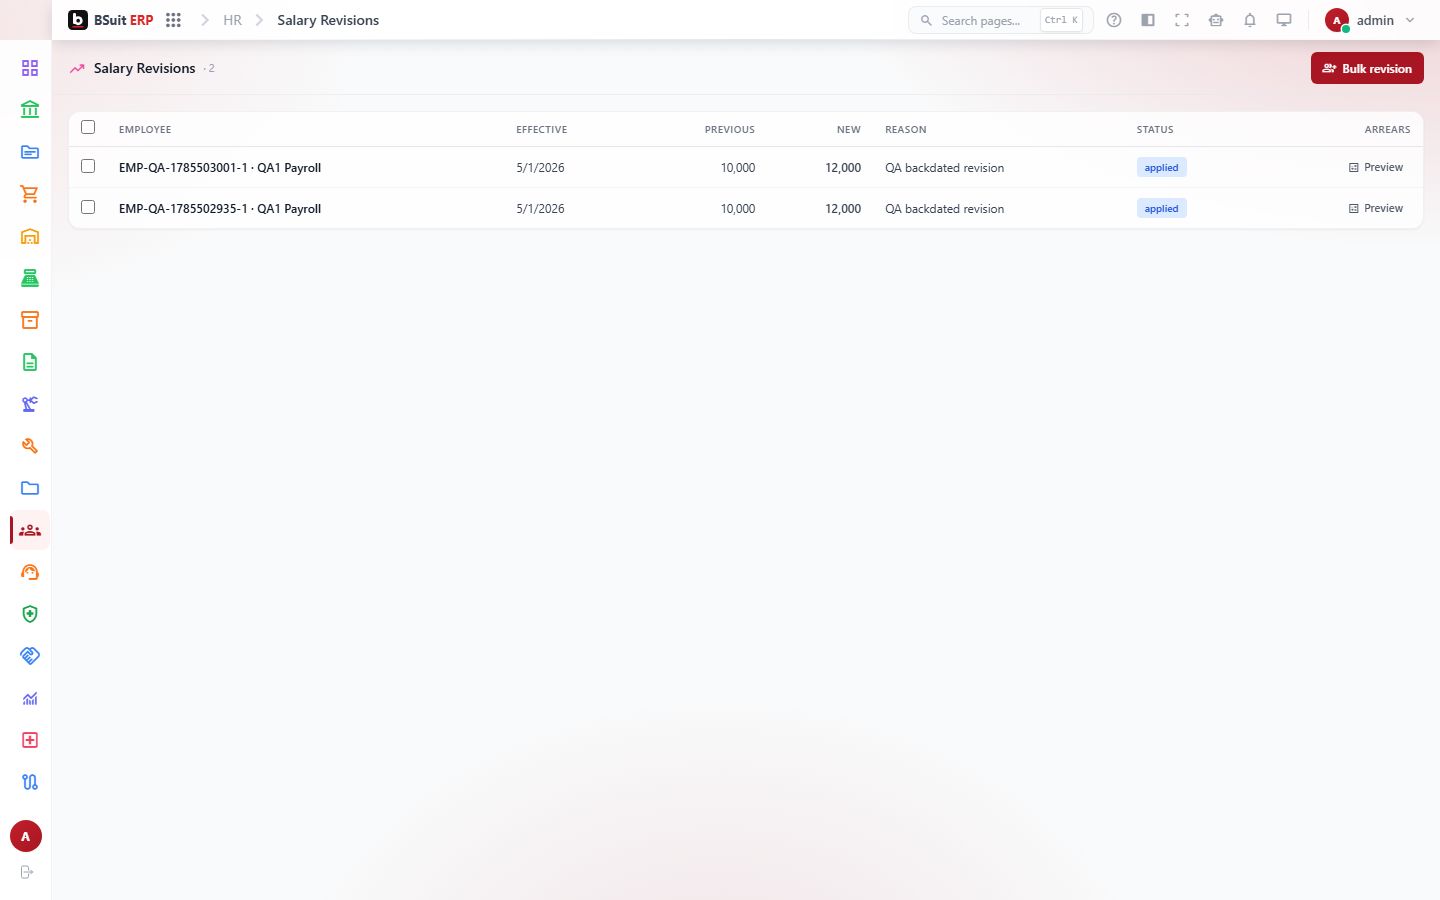Click Salary Revisions in the breadcrumb
This screenshot has width=1440, height=900.
[x=328, y=20]
